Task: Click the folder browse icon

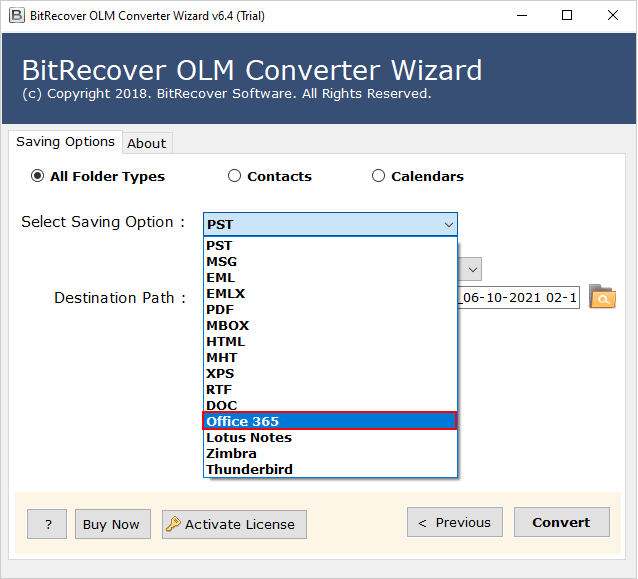Action: point(602,296)
